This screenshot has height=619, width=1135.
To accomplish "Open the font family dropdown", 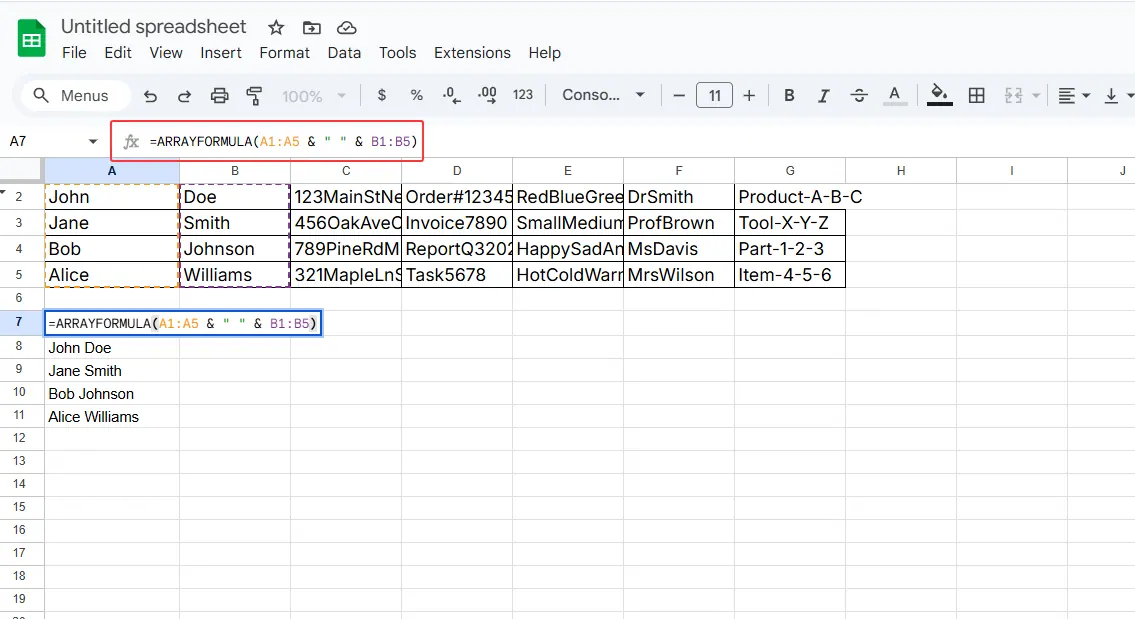I will tap(603, 96).
